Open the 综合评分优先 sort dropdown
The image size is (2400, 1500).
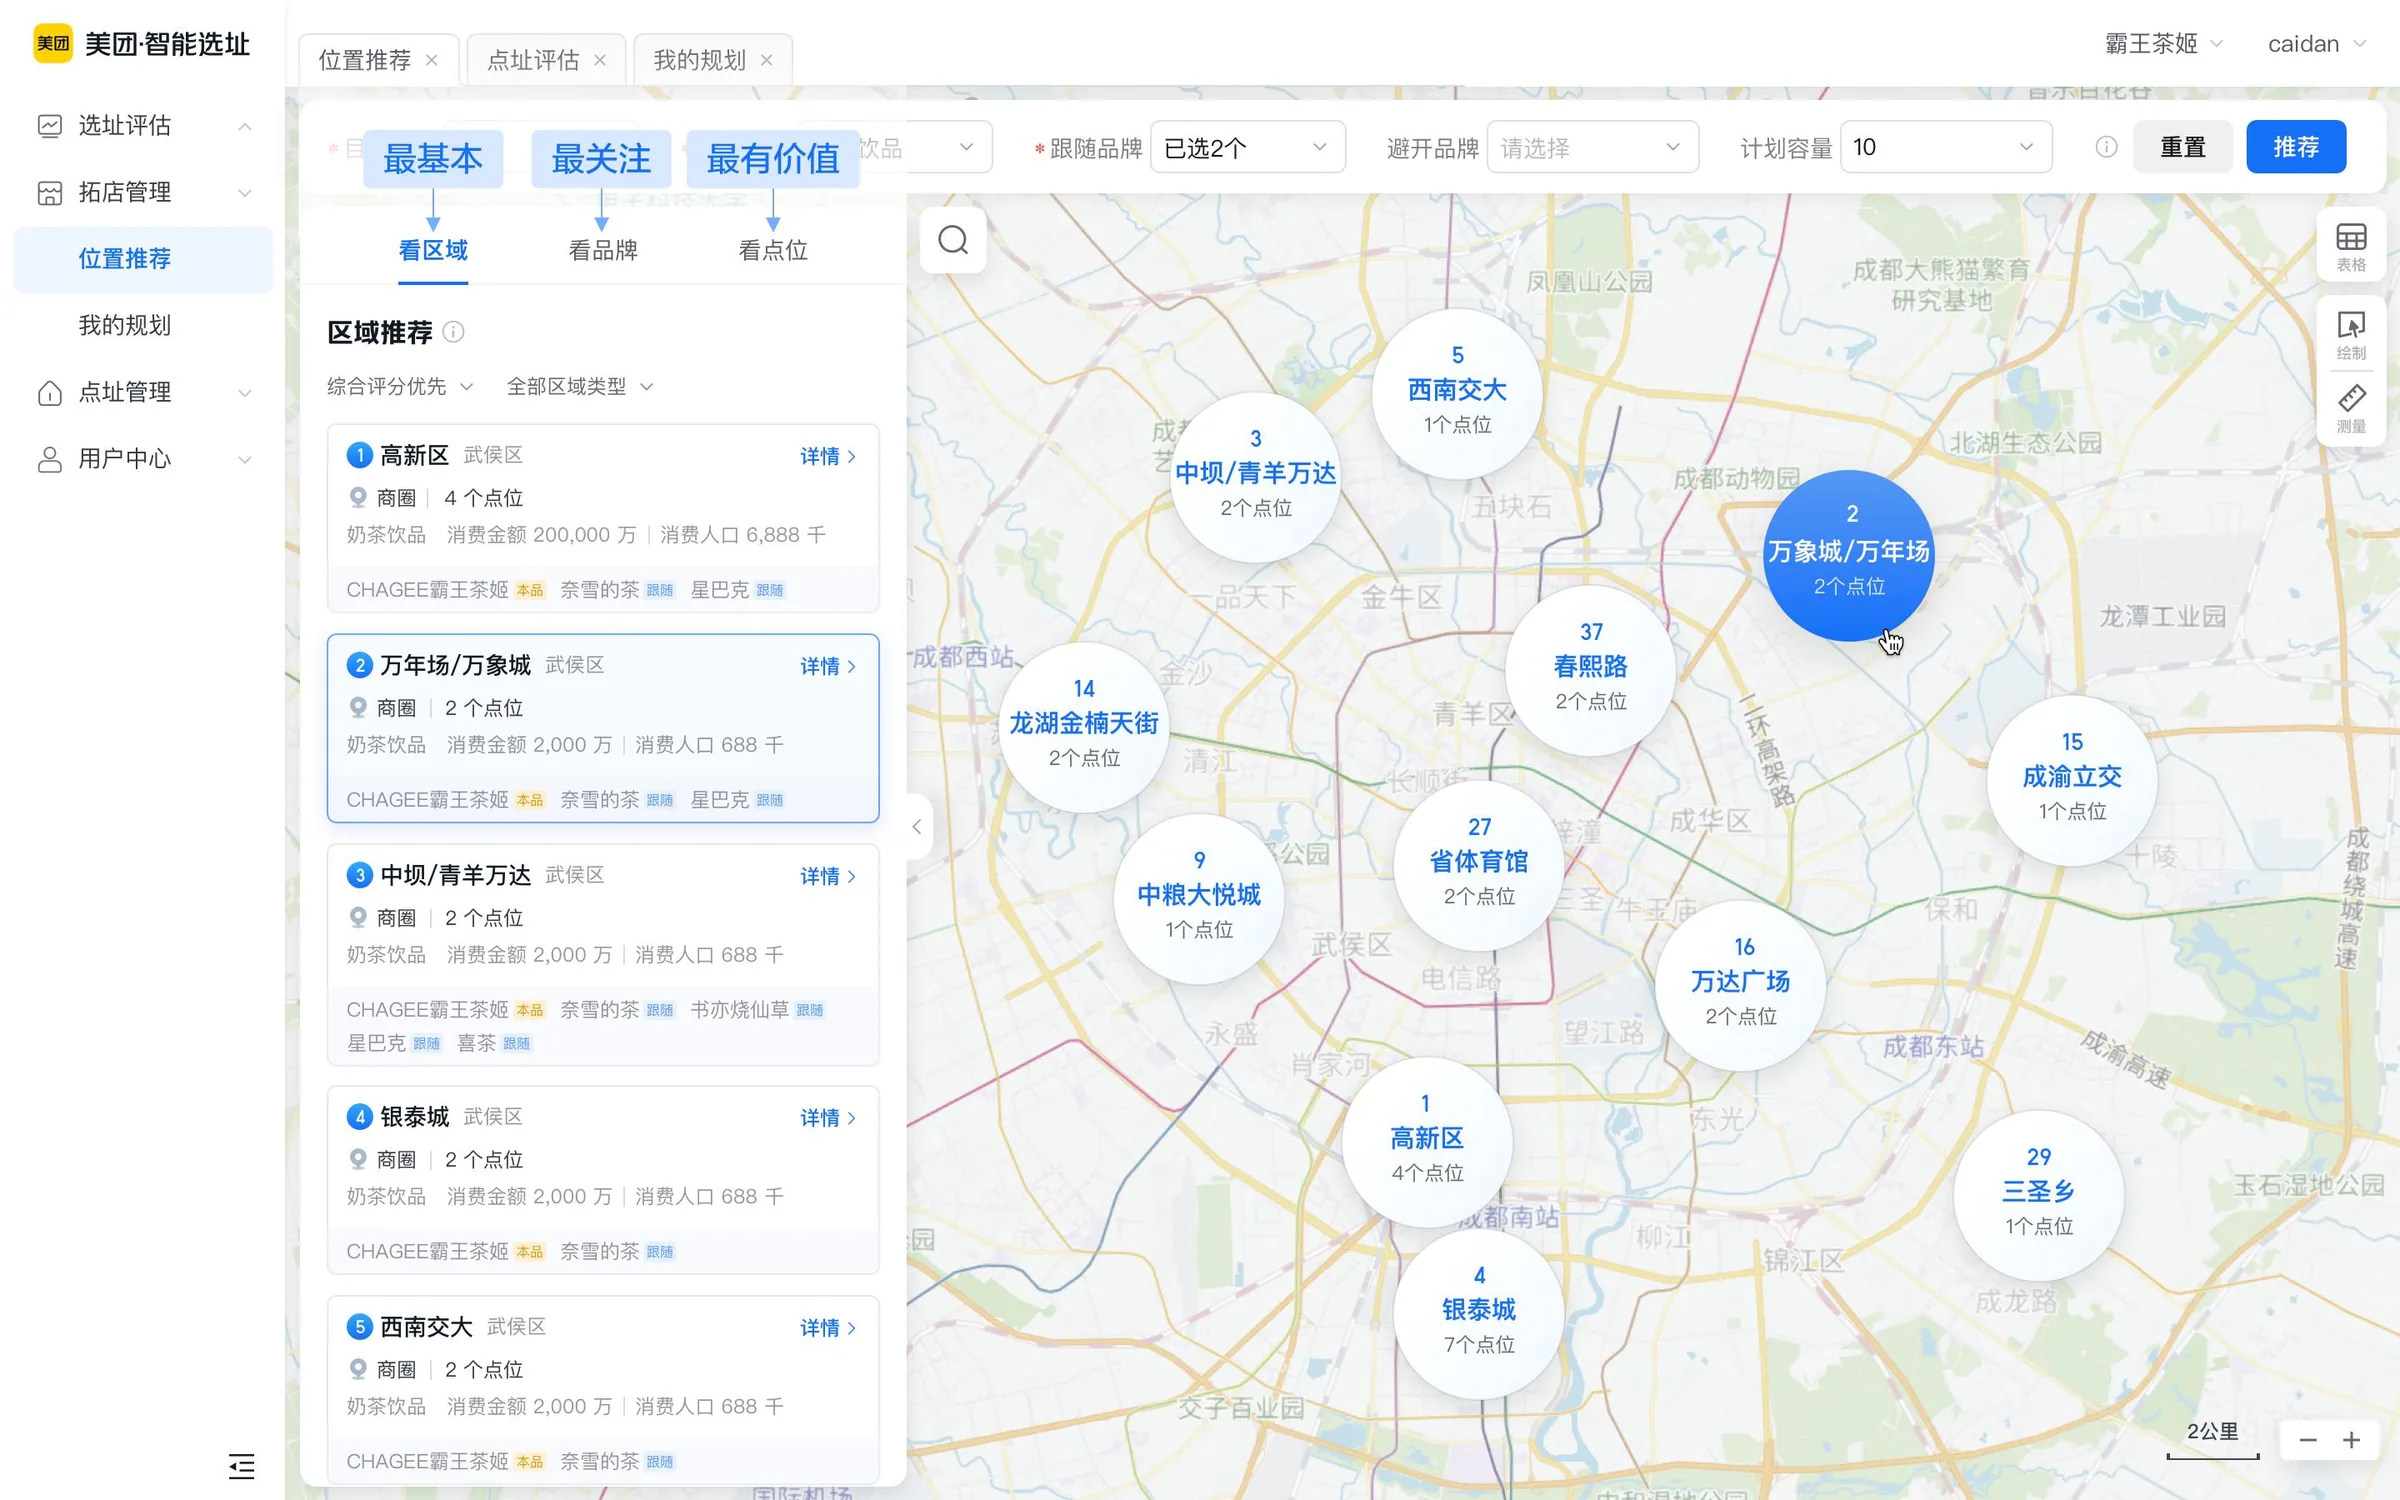pos(400,387)
